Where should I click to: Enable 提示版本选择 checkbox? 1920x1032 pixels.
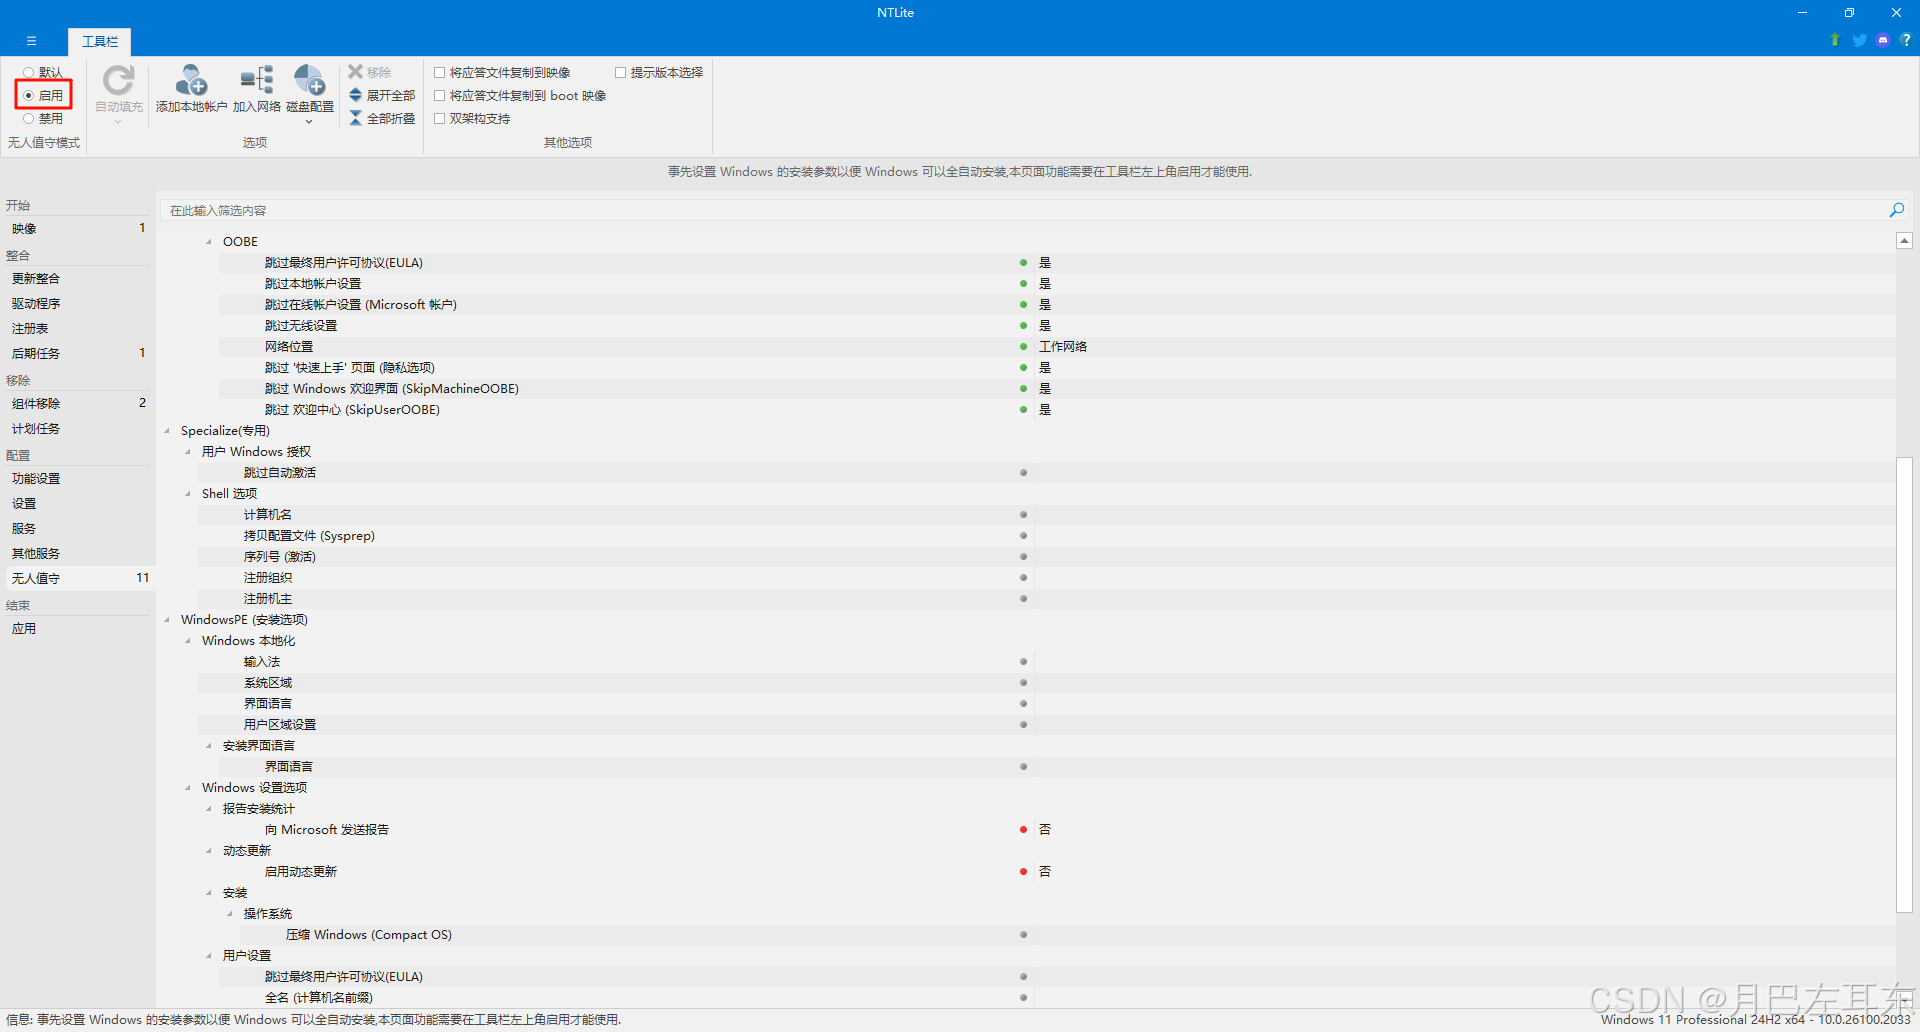[x=620, y=72]
